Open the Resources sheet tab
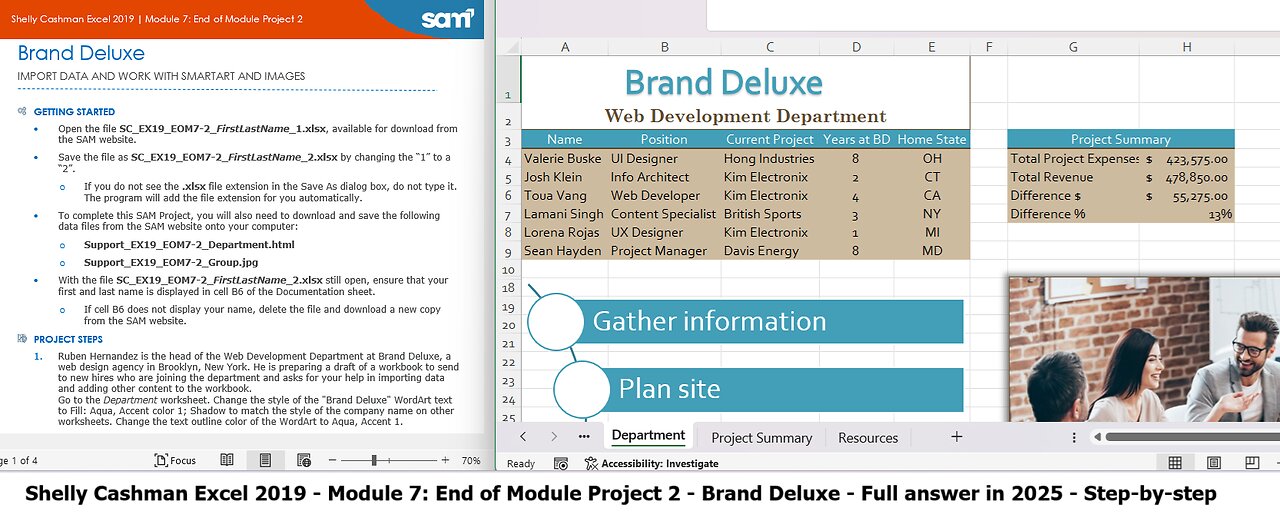 point(868,437)
